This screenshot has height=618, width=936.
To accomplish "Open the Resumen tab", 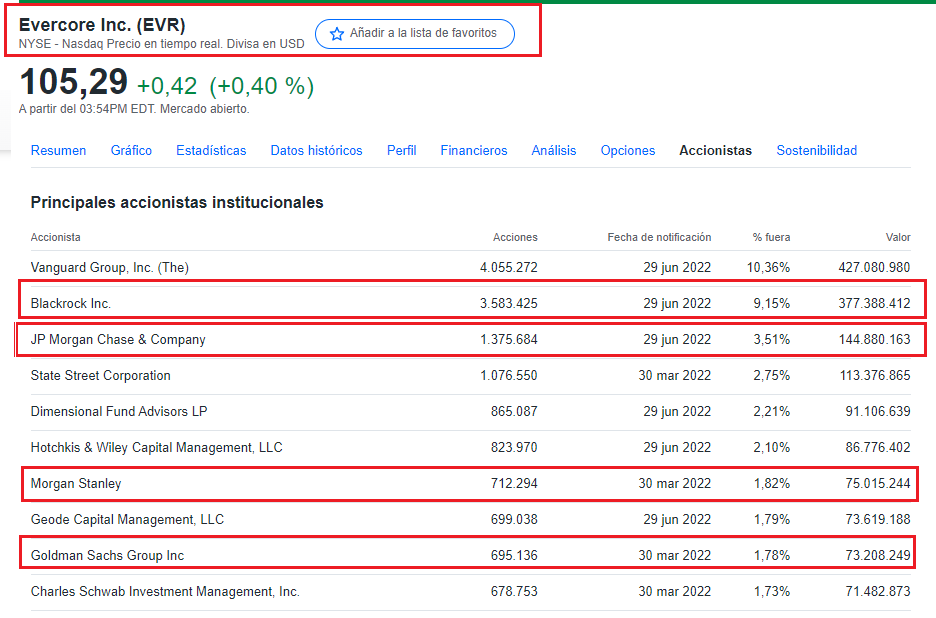I will [x=58, y=151].
